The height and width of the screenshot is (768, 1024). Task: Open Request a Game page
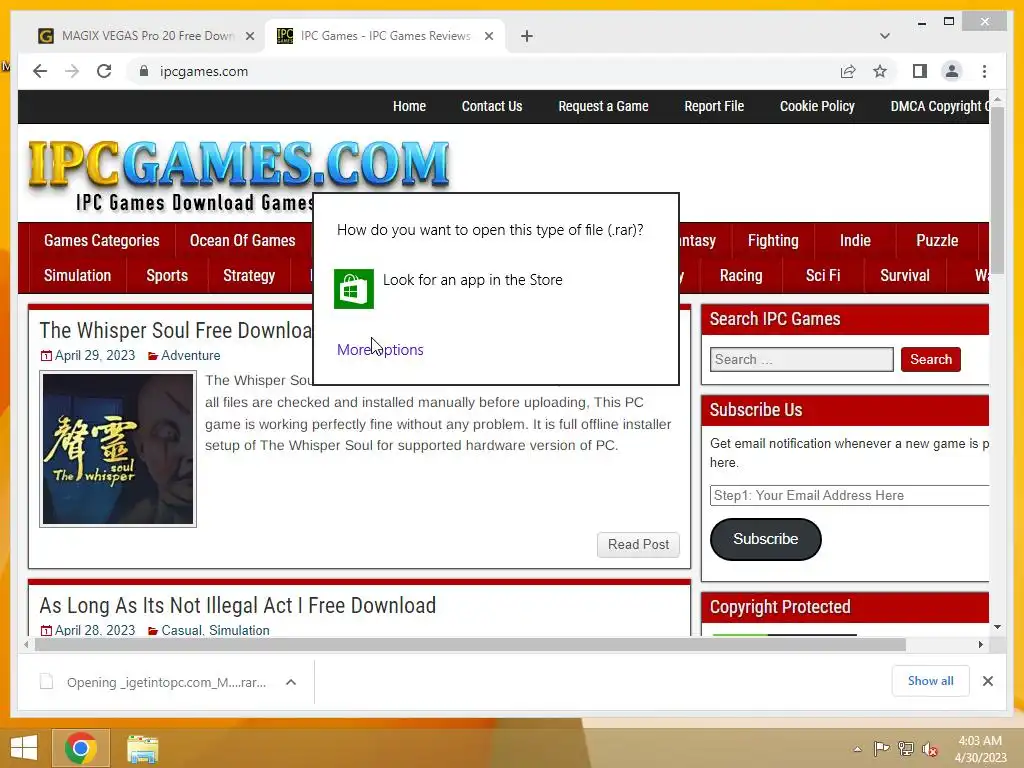[x=603, y=106]
